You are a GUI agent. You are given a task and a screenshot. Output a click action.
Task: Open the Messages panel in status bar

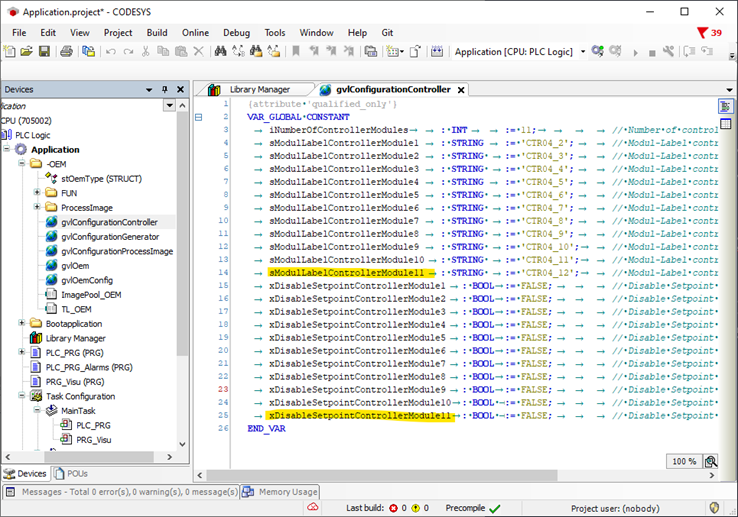(x=120, y=492)
